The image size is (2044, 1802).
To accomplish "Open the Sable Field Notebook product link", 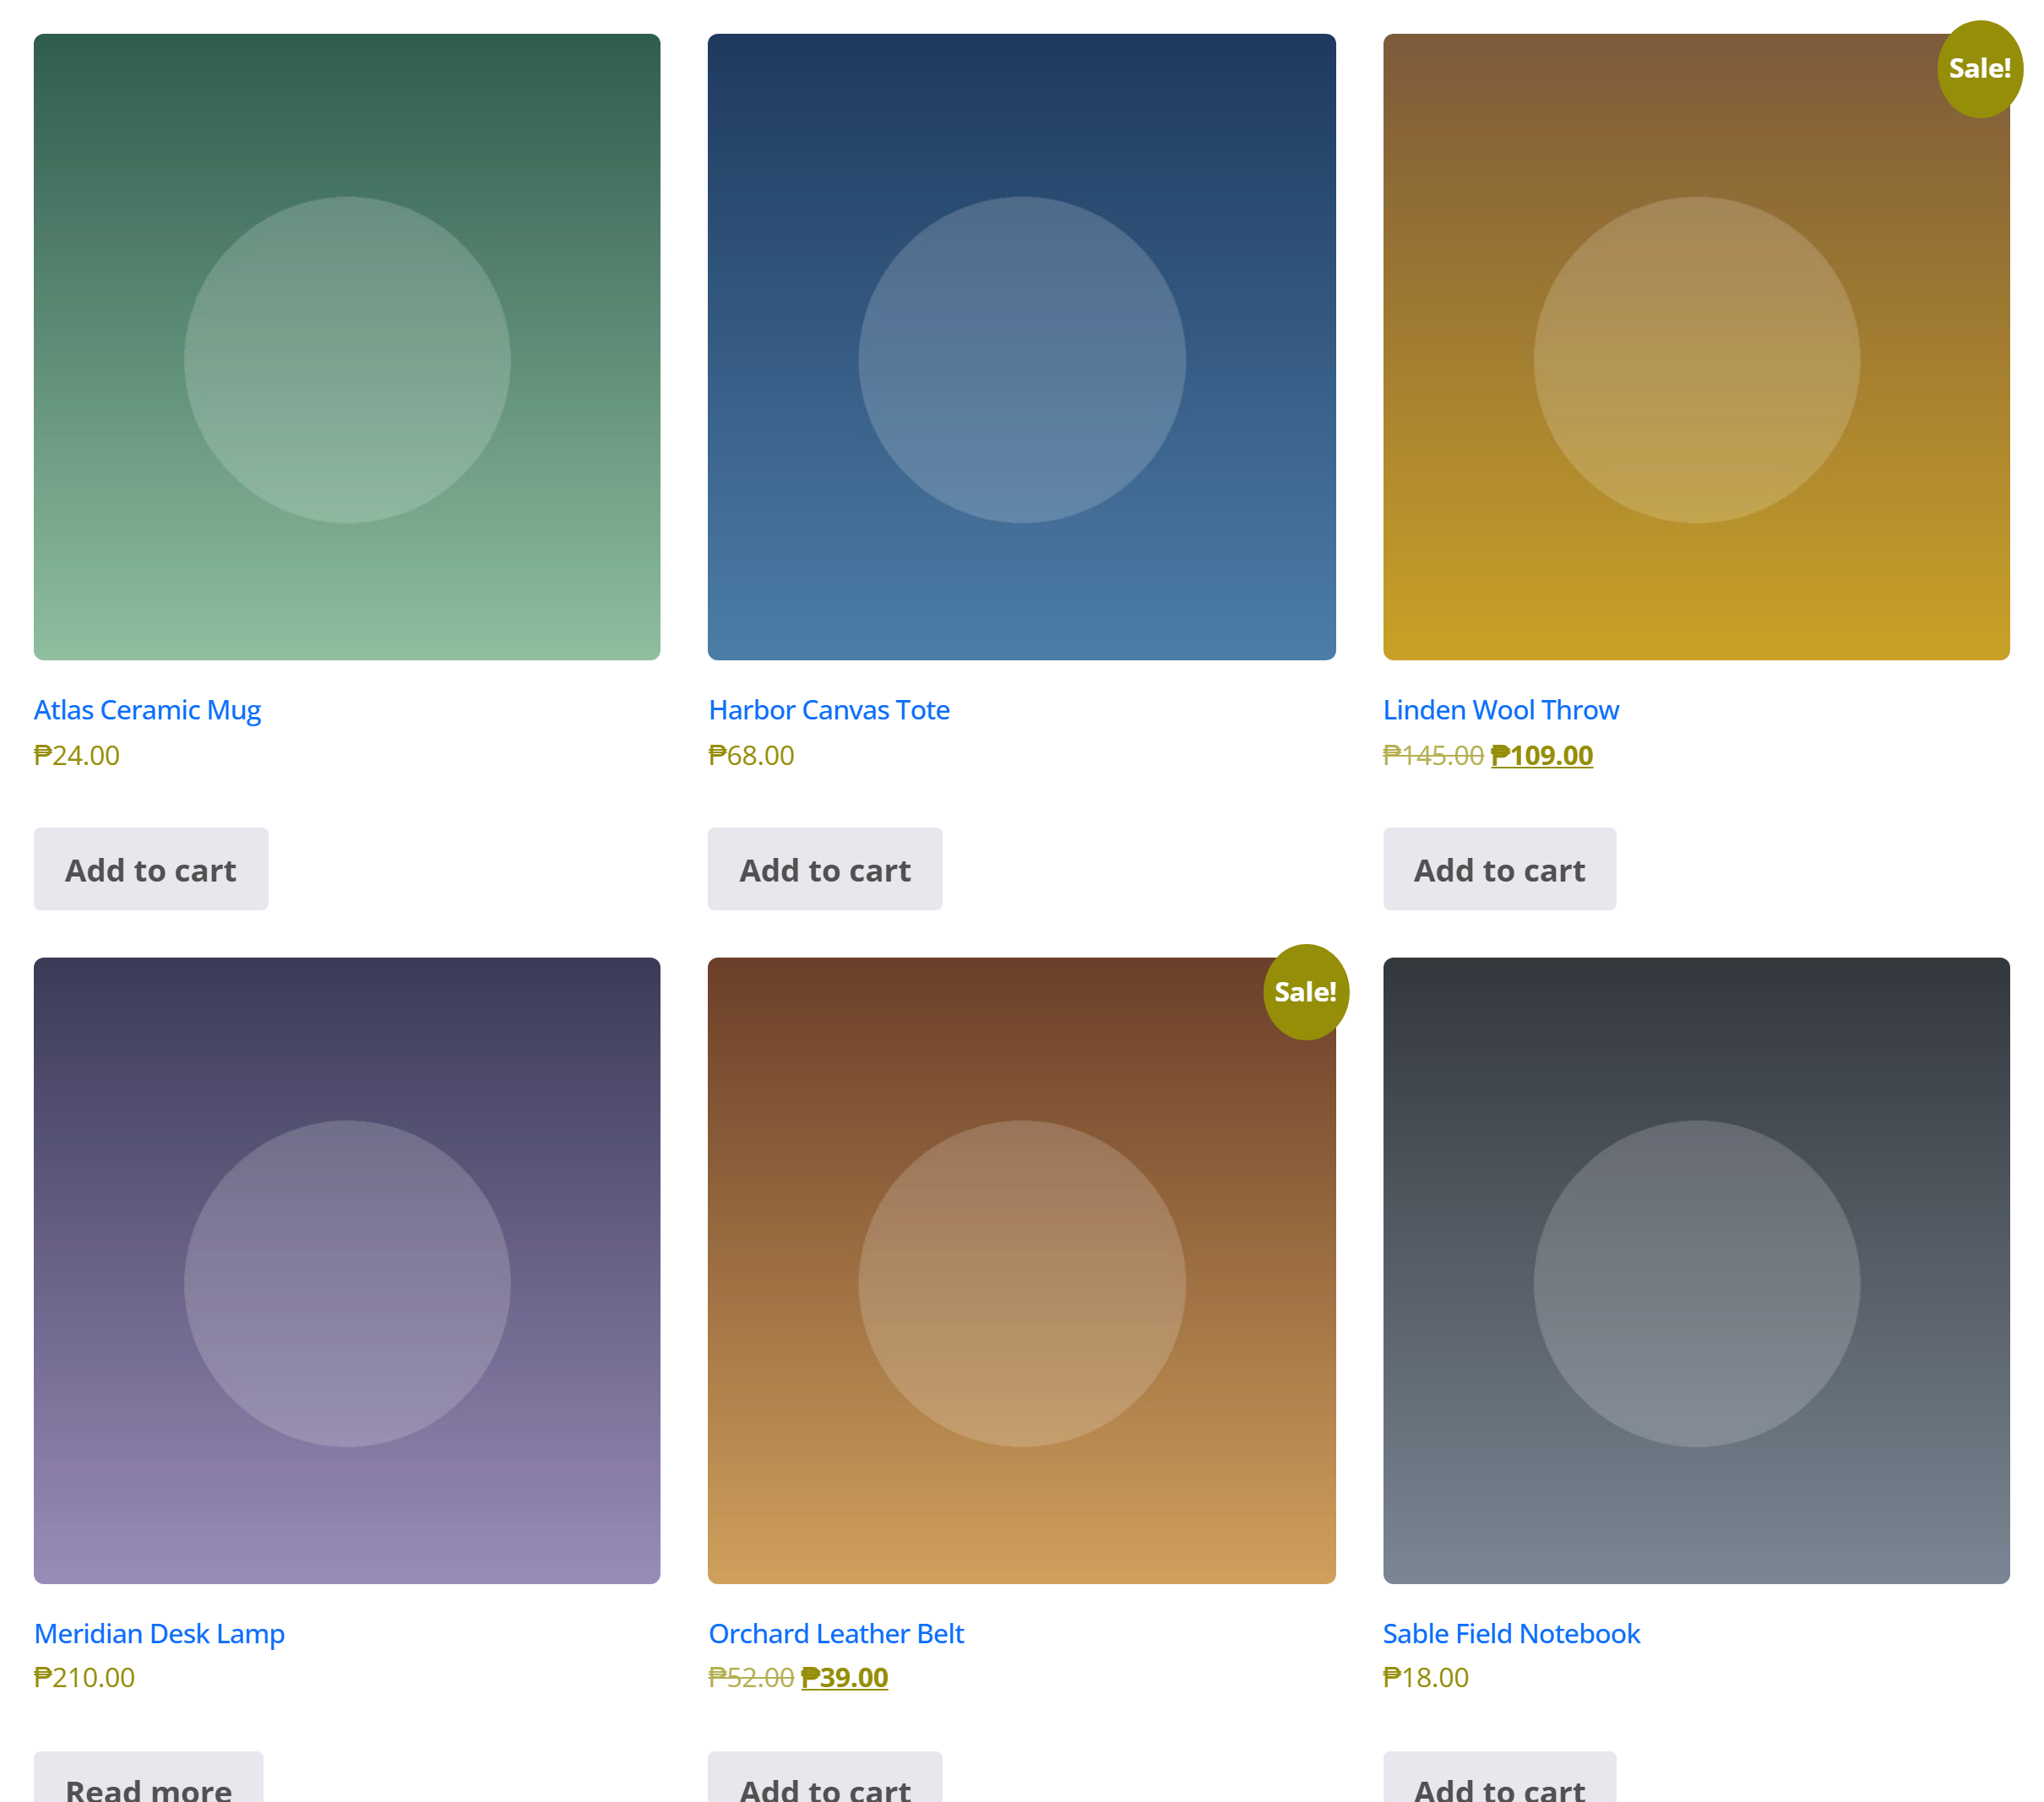I will click(1511, 1633).
